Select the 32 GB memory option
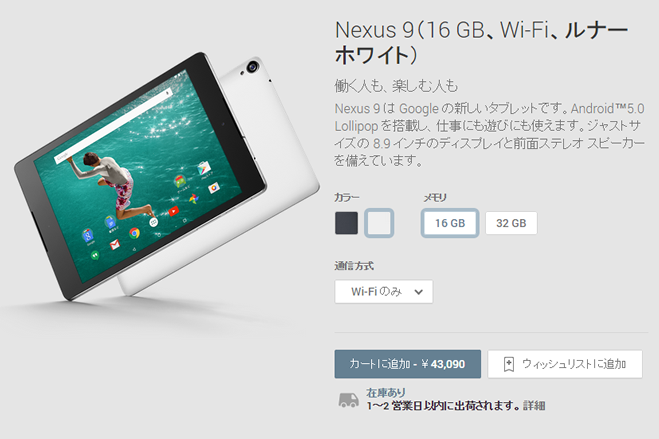This screenshot has width=659, height=439. [511, 223]
